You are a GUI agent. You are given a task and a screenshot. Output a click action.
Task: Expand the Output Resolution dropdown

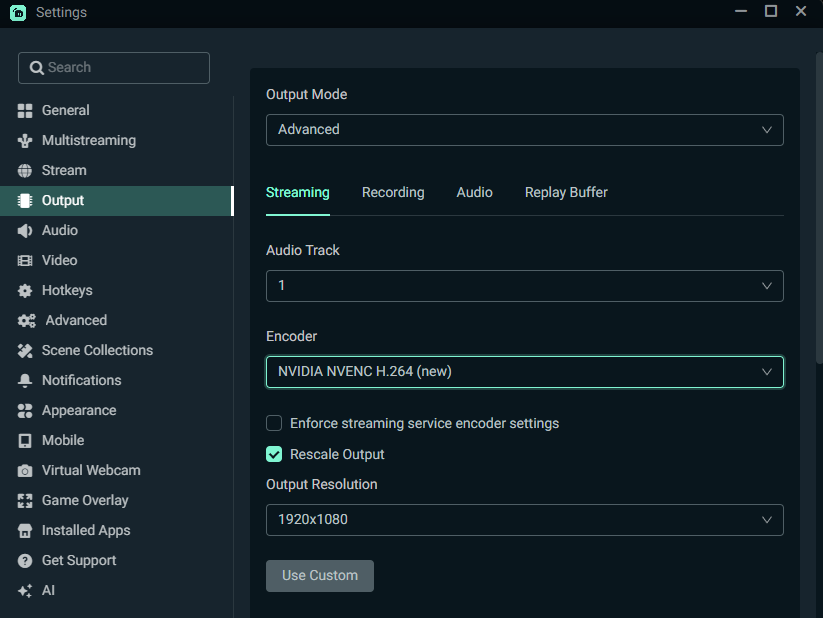[524, 520]
